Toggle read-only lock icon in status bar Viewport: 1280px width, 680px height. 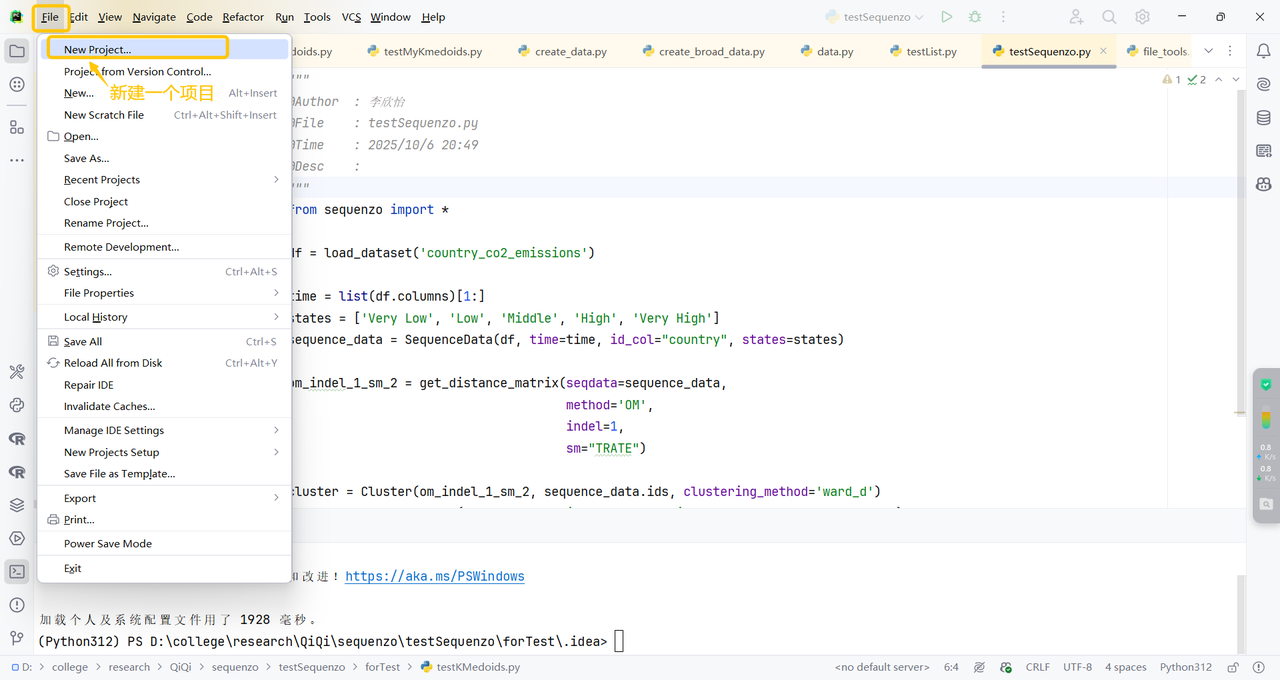[x=1233, y=667]
